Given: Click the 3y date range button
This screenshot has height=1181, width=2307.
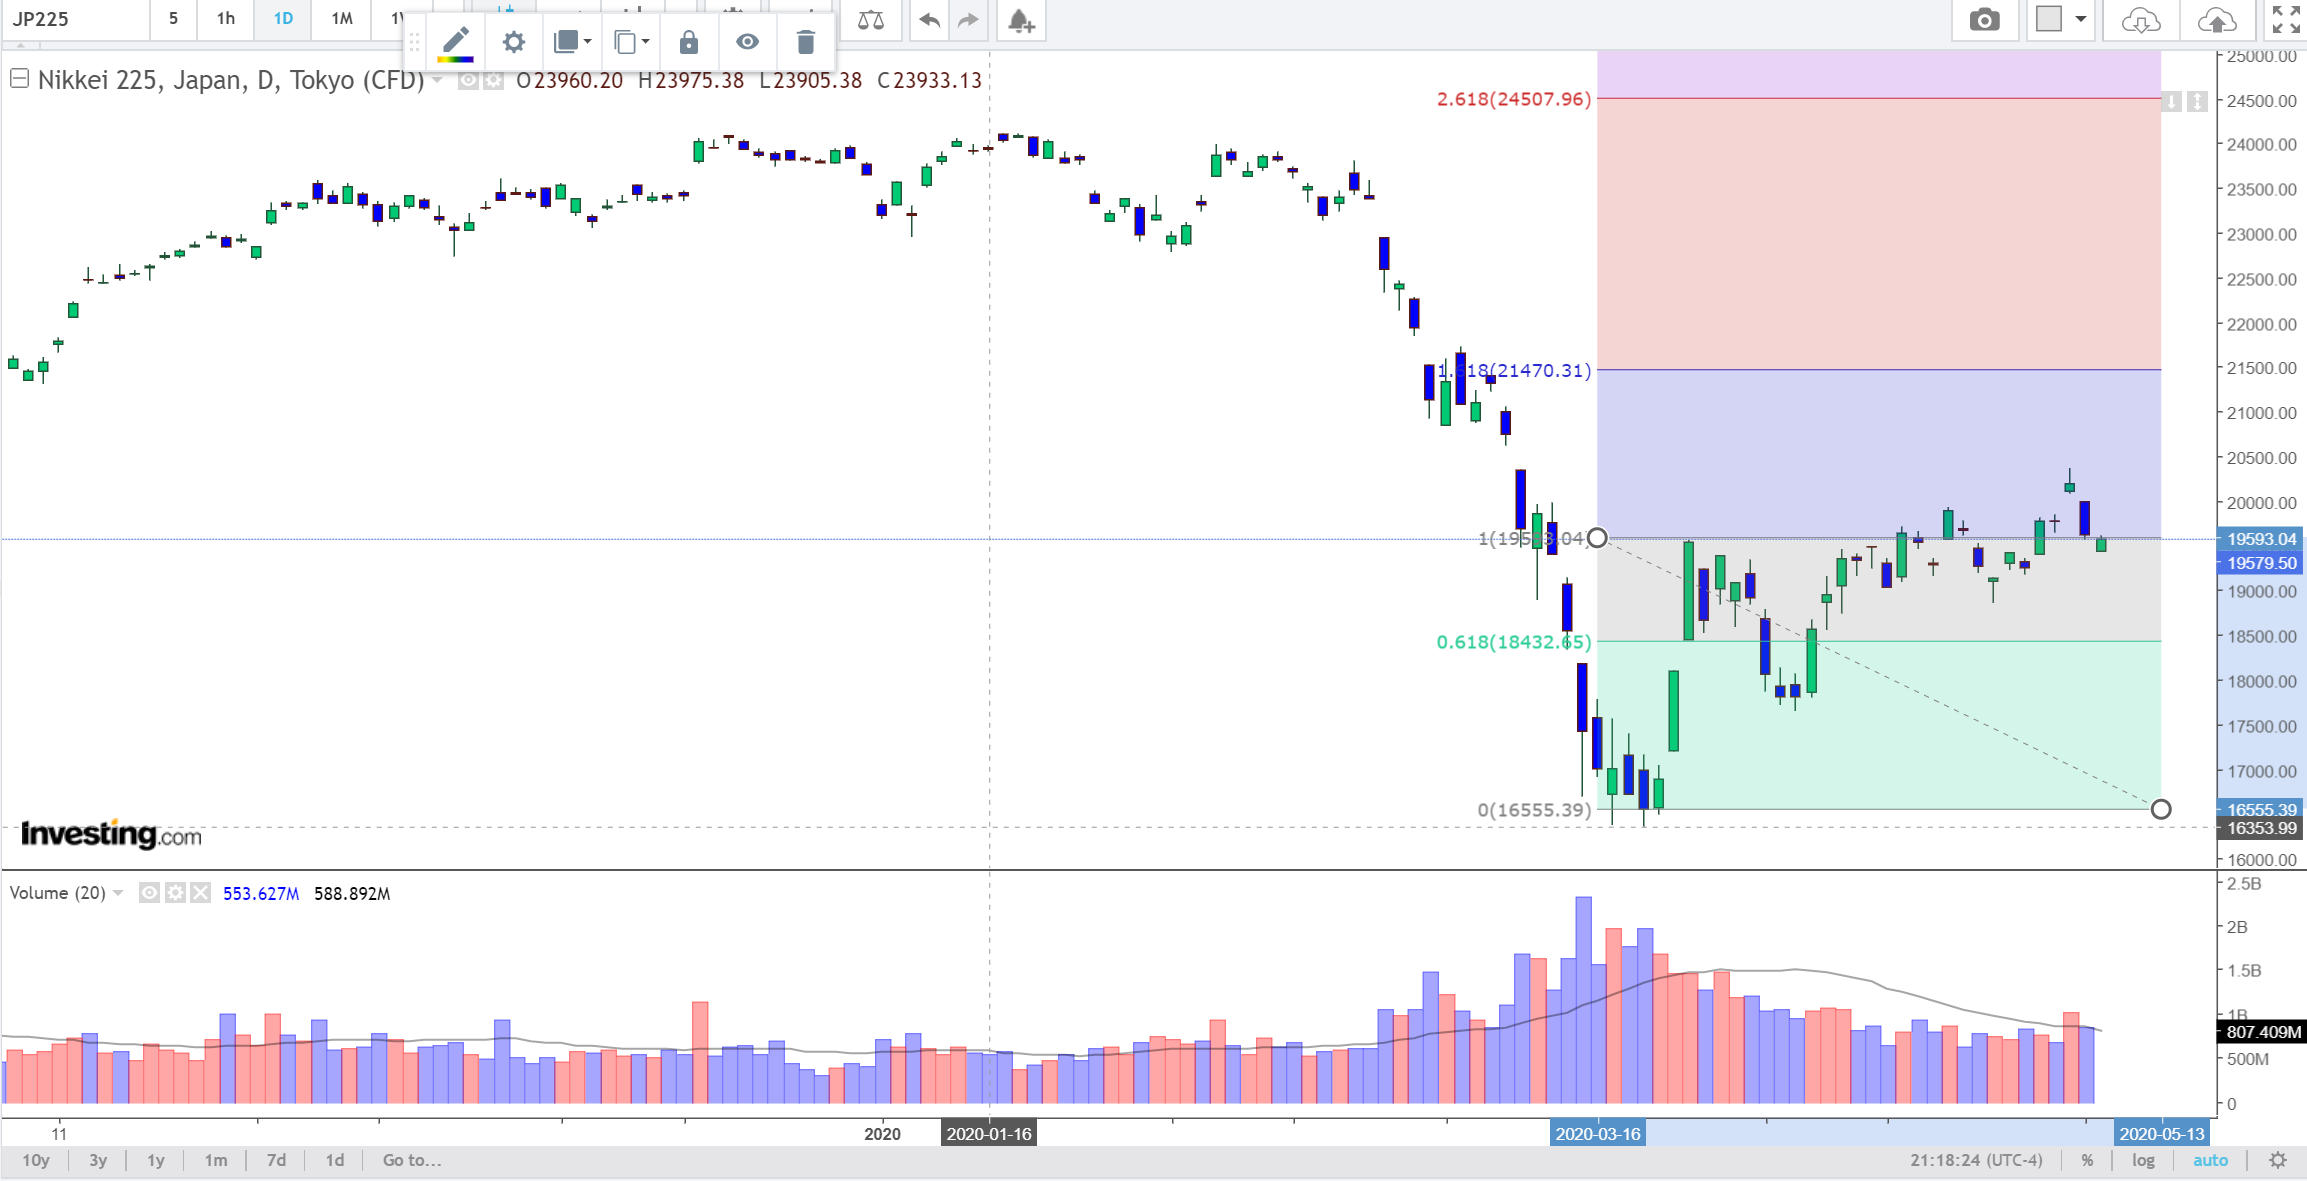Looking at the screenshot, I should pyautogui.click(x=98, y=1160).
